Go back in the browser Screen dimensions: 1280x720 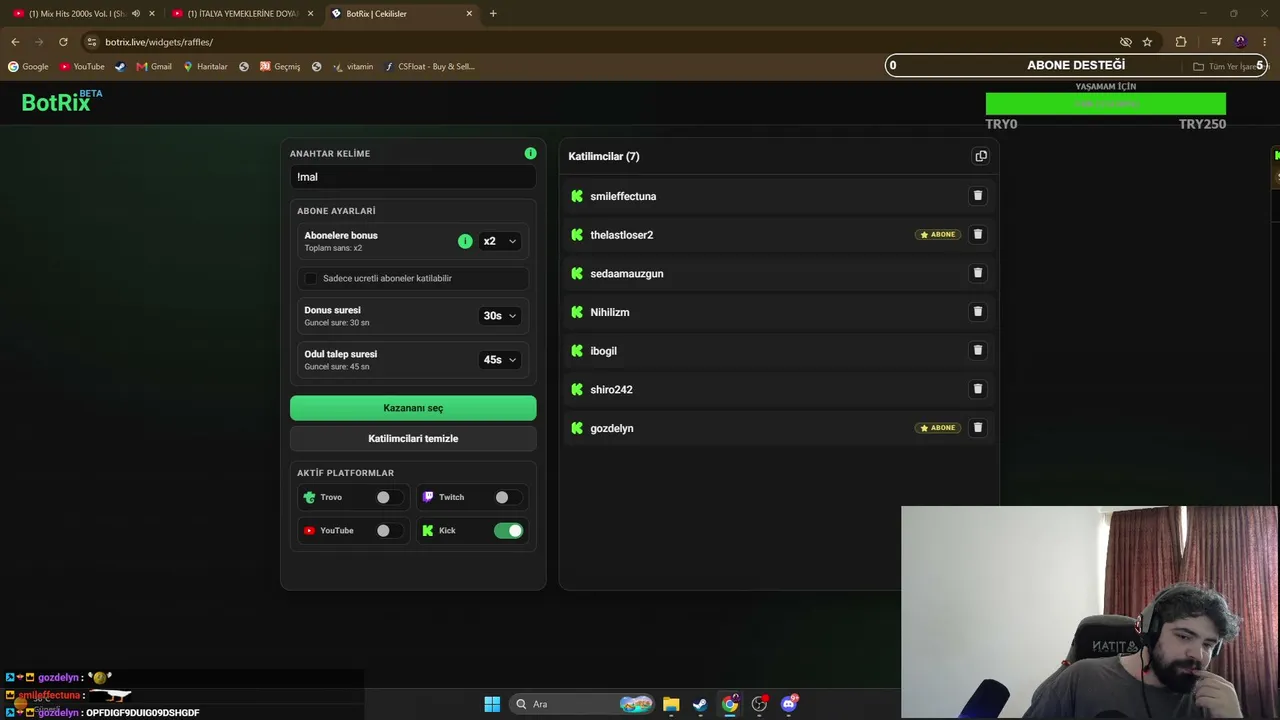coord(15,42)
